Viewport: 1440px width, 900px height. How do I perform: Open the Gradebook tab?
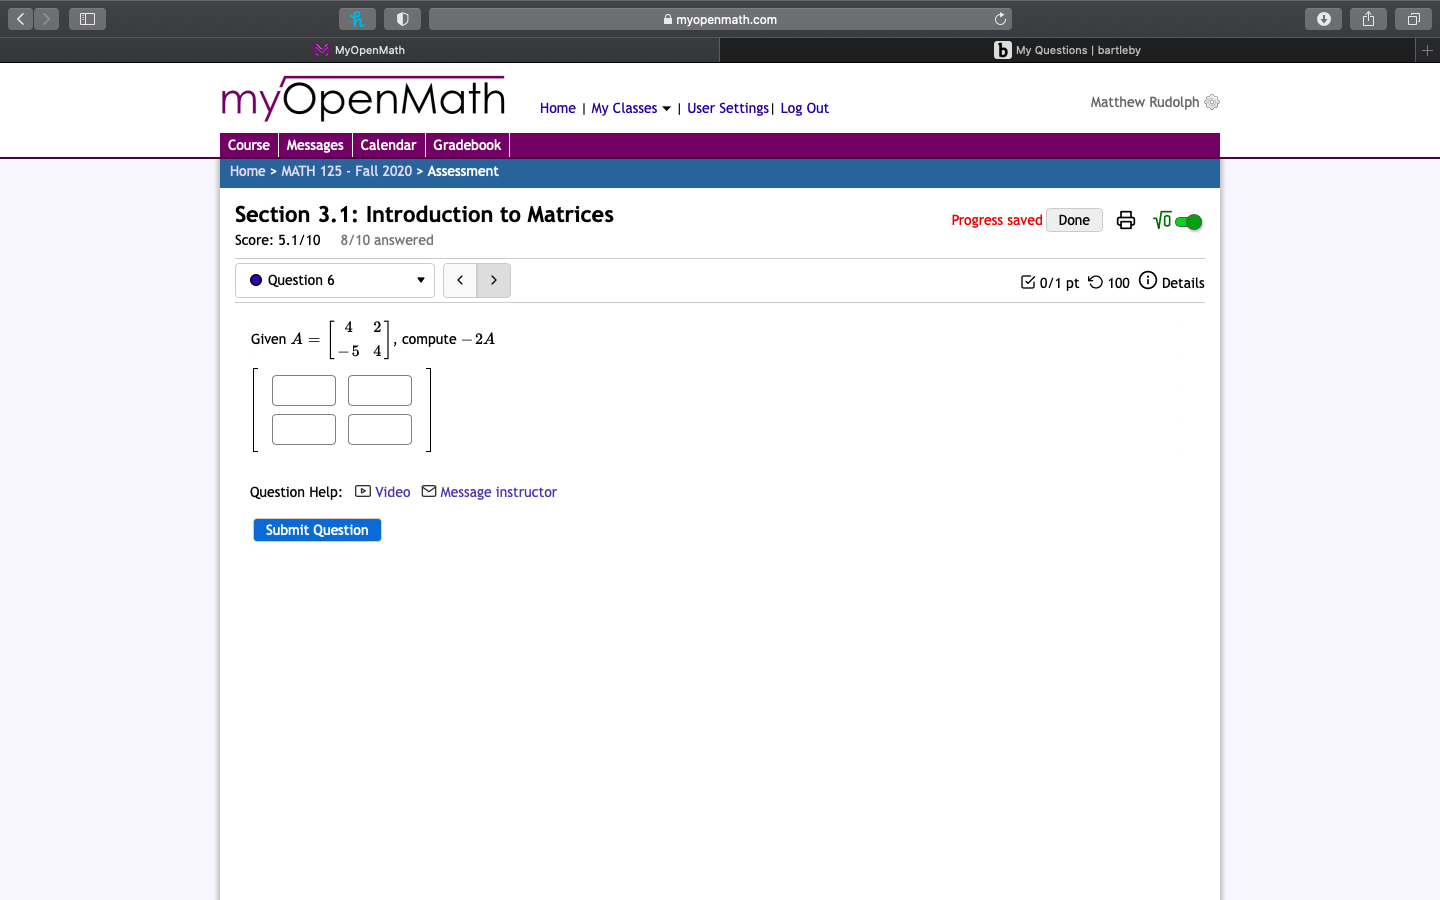coord(467,144)
